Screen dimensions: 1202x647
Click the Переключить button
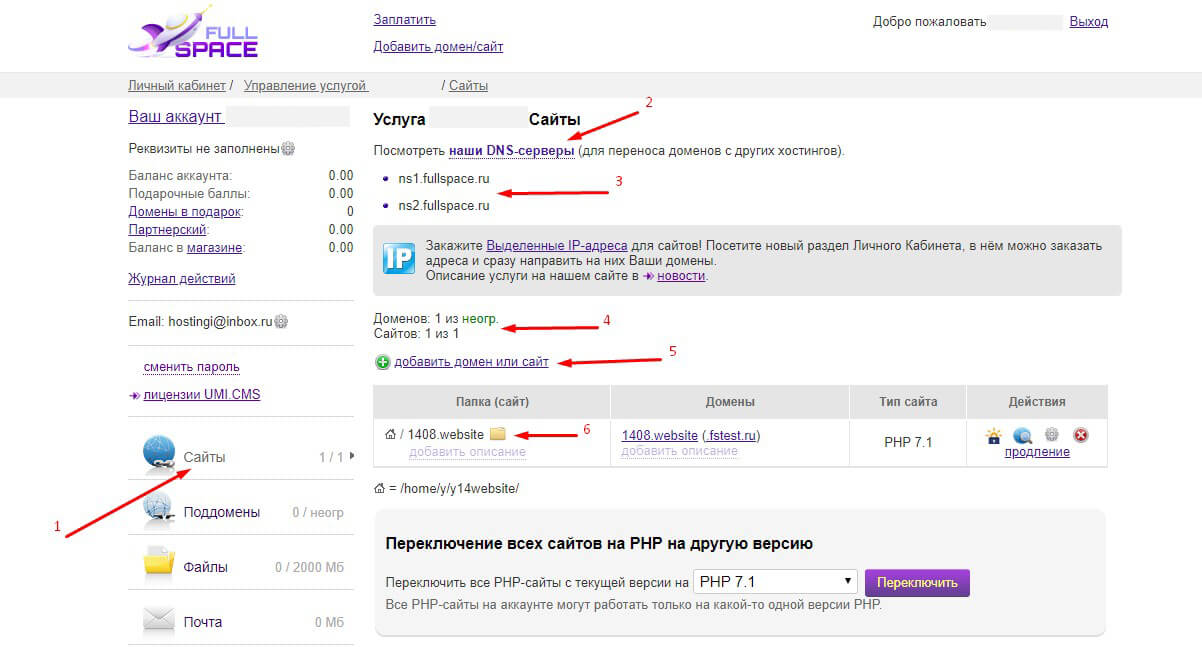coord(917,582)
